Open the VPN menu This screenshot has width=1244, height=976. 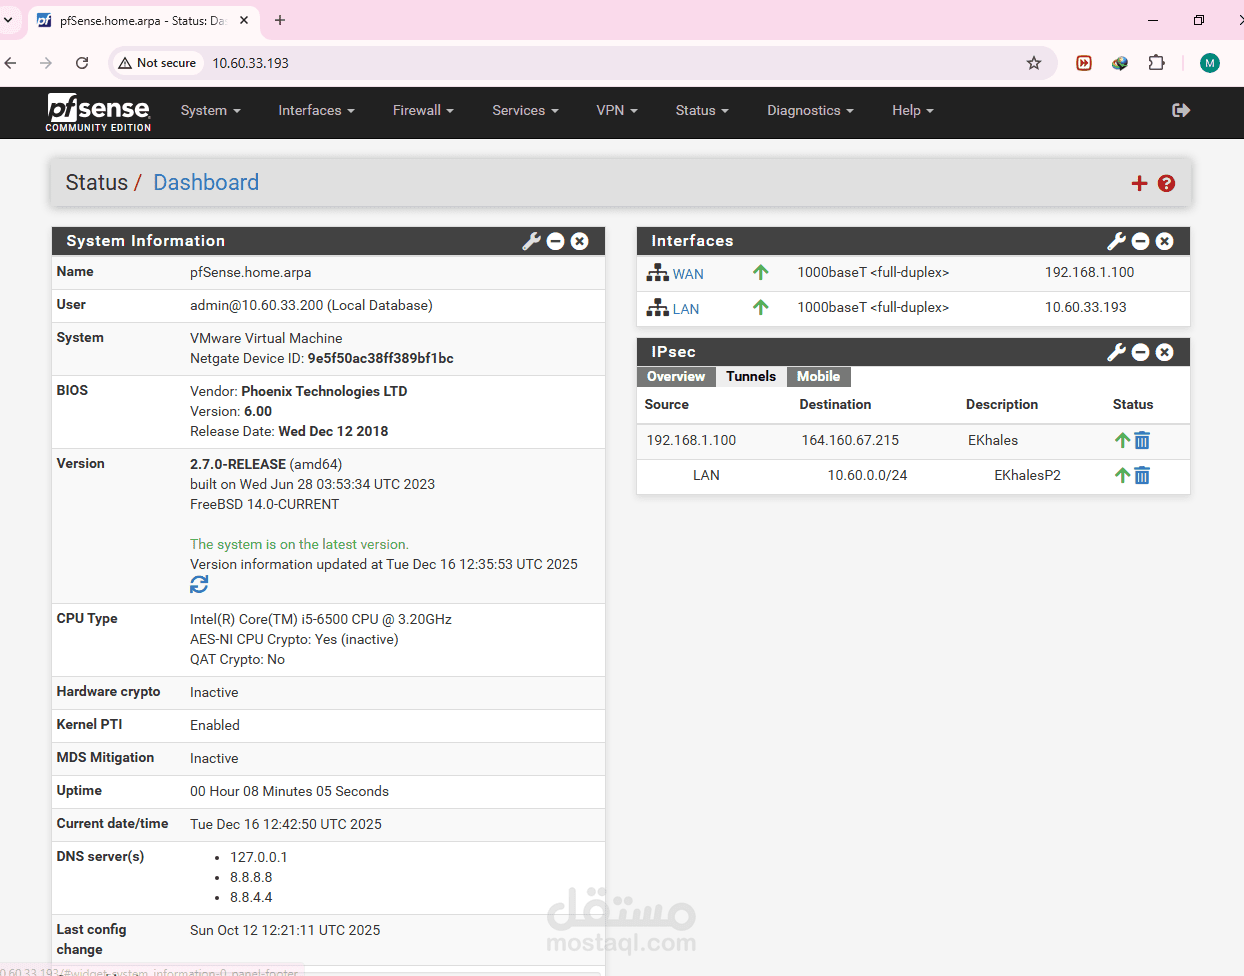point(616,111)
